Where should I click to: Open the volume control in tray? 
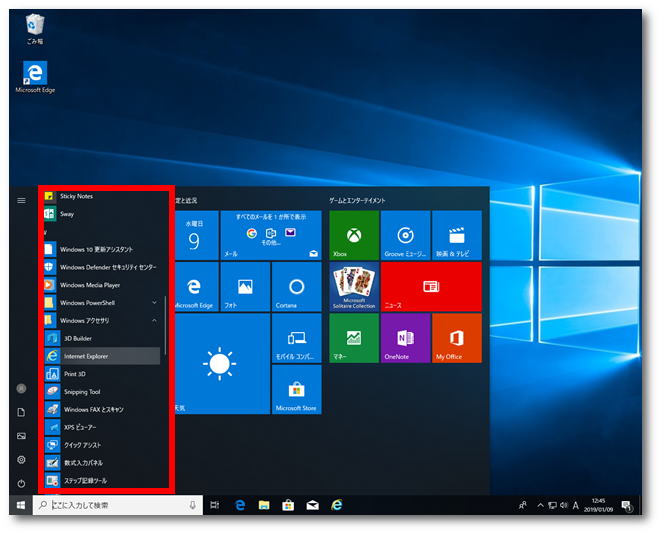[564, 505]
